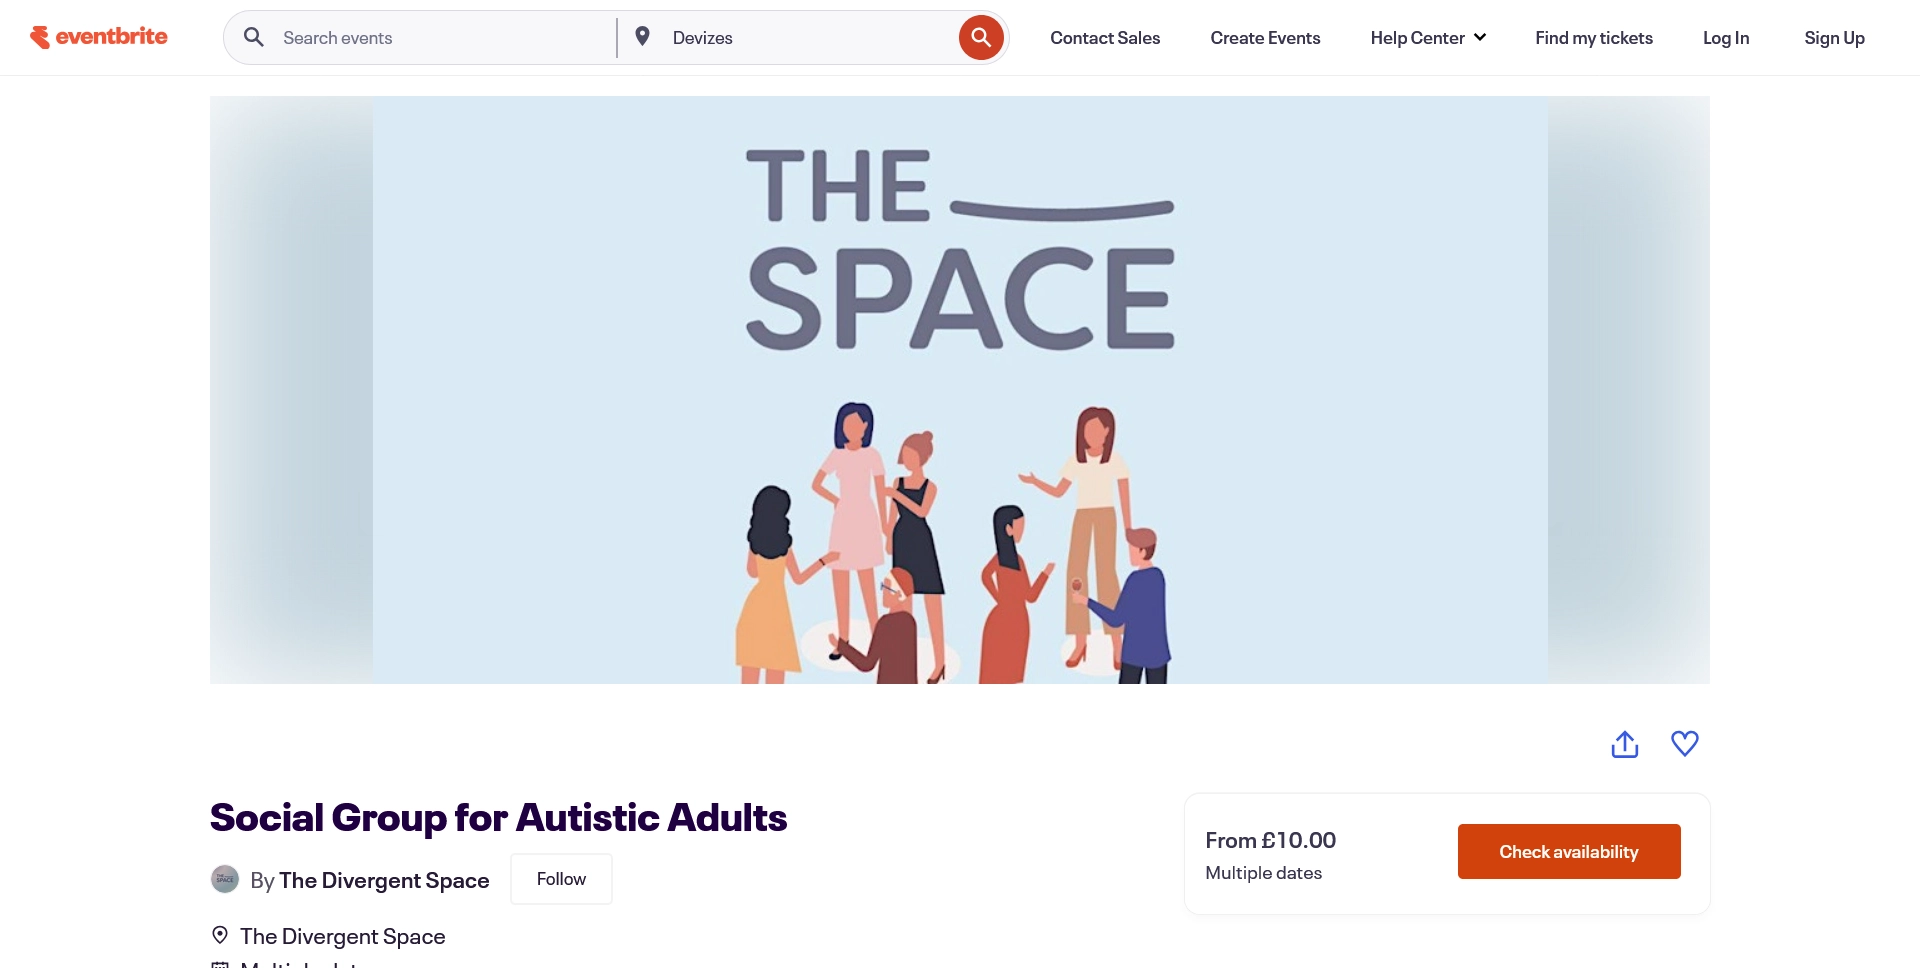This screenshot has width=1920, height=968.
Task: Click Sign Up link
Action: 1834,38
